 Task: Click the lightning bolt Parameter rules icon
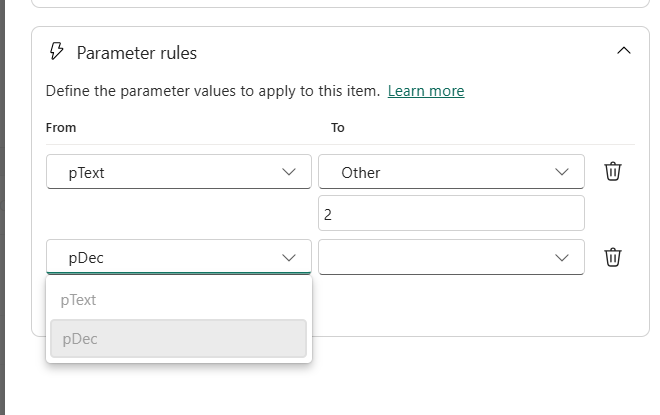[57, 52]
